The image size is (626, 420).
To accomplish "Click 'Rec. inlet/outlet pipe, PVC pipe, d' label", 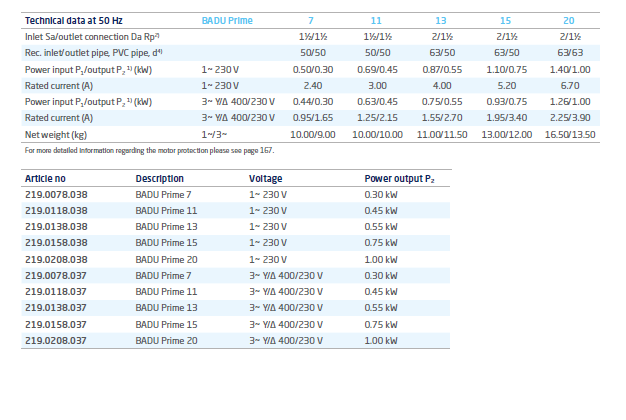I will pos(93,53).
